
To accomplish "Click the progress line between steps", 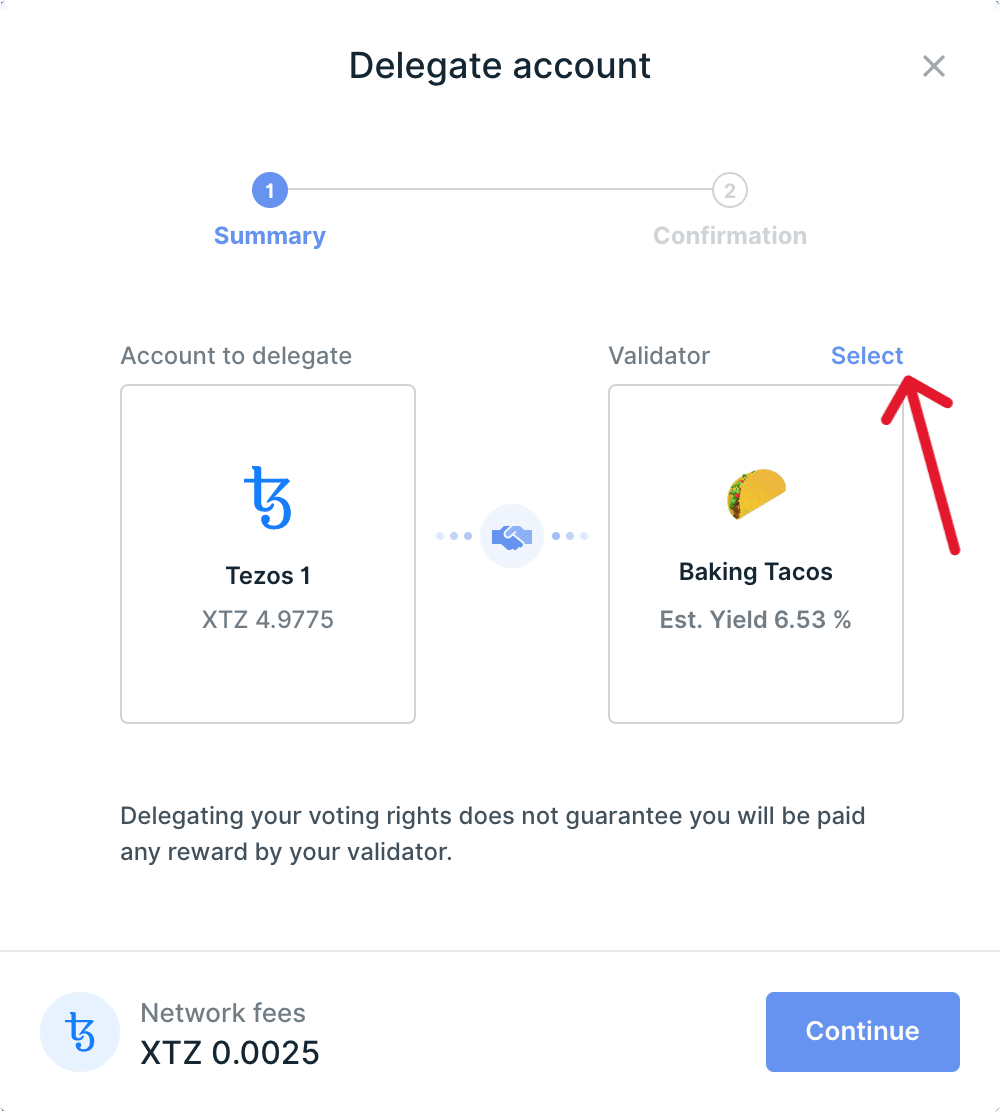I will 500,190.
